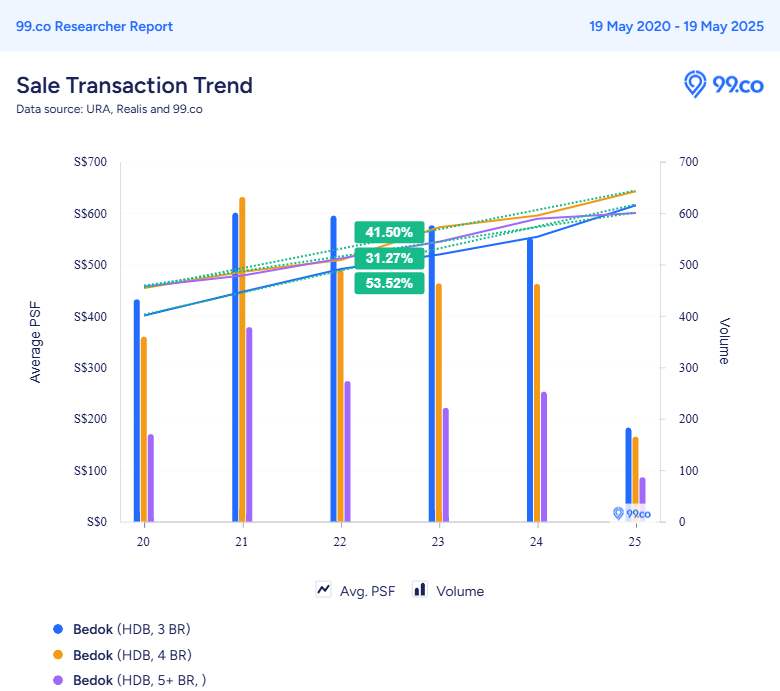Click the blue Bedok HDB 3 BR dot
Image resolution: width=780 pixels, height=691 pixels.
click(x=58, y=629)
